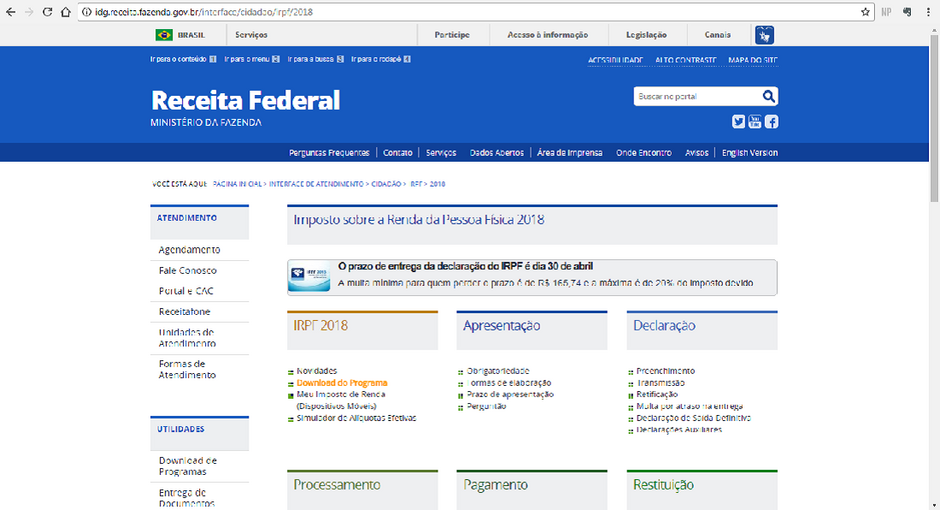Screen dimensions: 940x510
Task: Select the English Version menu item
Action: tap(749, 153)
